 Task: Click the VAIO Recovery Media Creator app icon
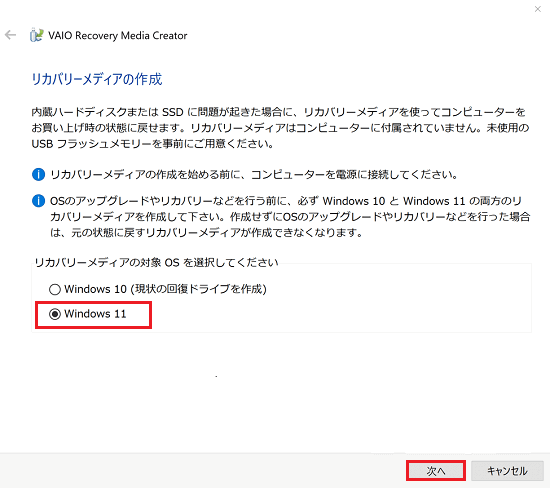click(x=36, y=35)
